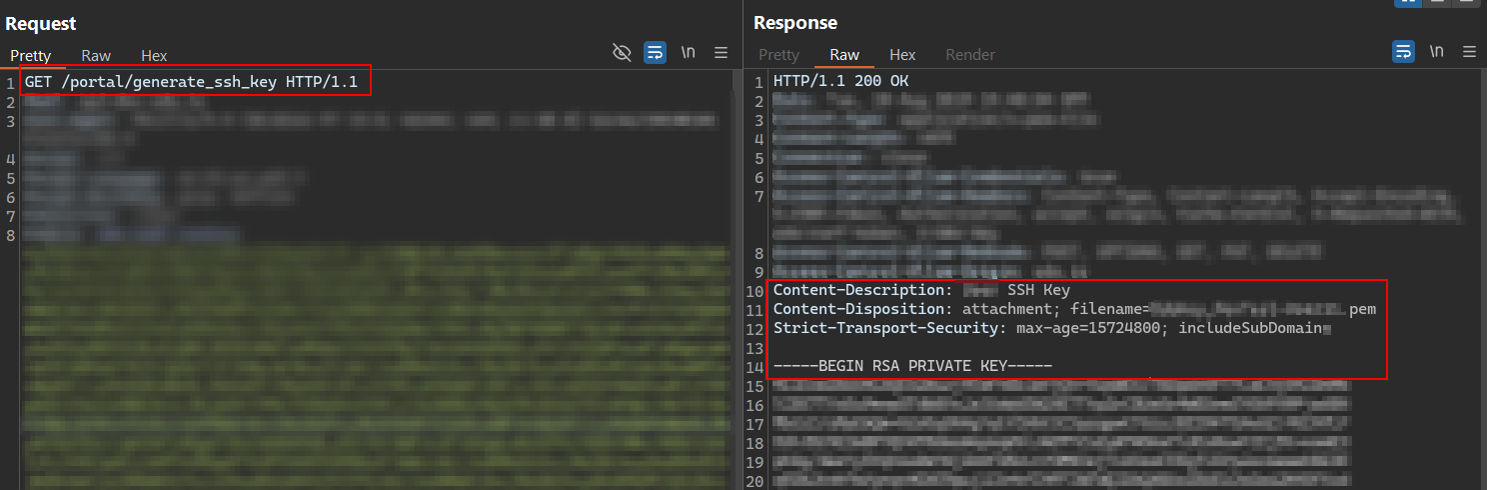Image resolution: width=1487 pixels, height=490 pixels.
Task: Open the Request panel hamburger menu
Action: [721, 52]
